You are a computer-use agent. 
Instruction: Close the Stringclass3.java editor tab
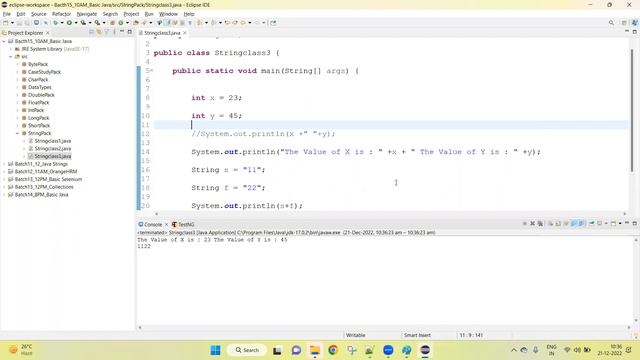click(185, 33)
